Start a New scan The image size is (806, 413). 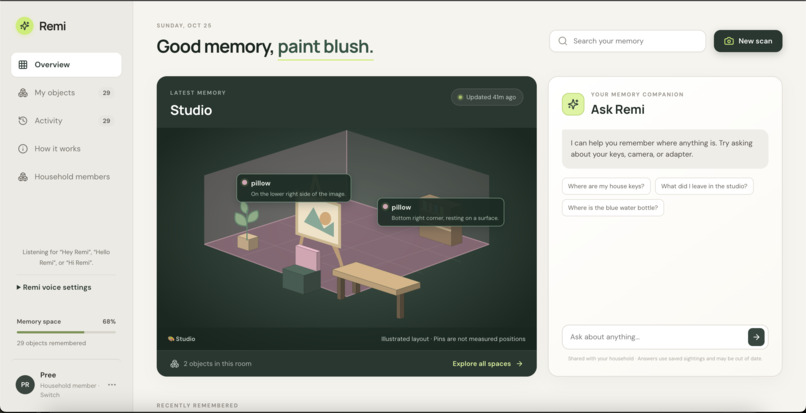748,41
